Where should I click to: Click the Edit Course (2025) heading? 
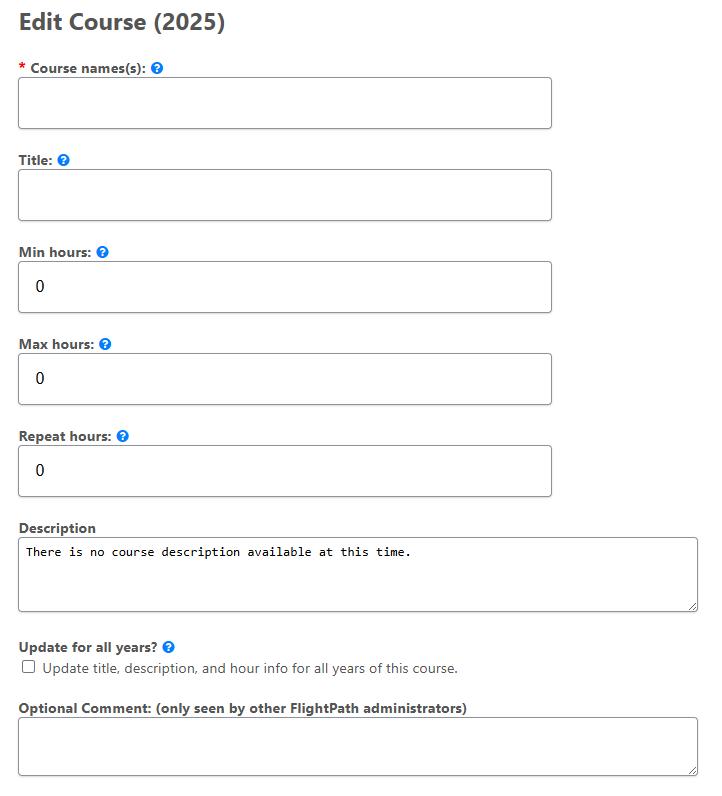122,23
